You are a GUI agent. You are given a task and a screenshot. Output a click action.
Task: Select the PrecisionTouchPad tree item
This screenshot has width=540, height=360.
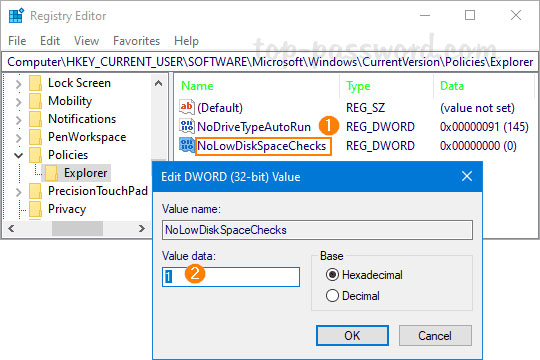(98, 191)
